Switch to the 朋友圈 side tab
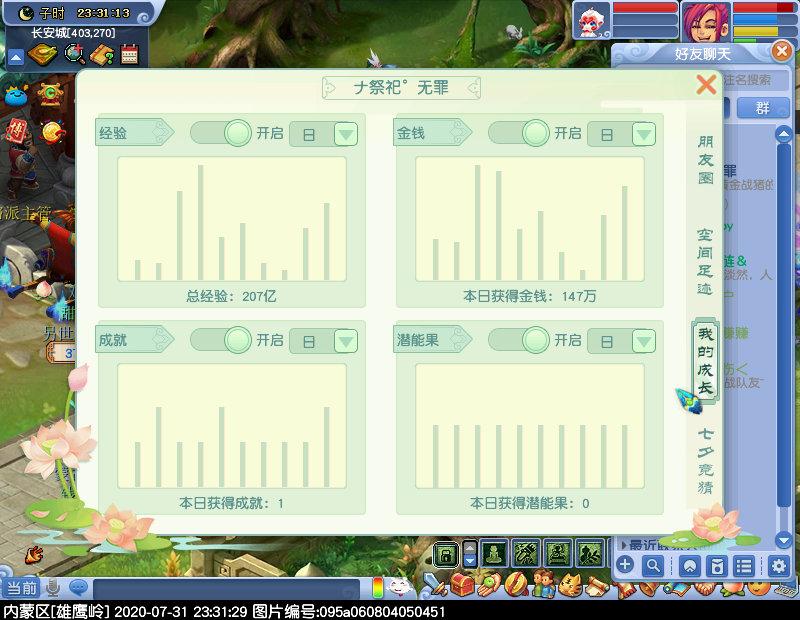The image size is (800, 620). pos(705,160)
